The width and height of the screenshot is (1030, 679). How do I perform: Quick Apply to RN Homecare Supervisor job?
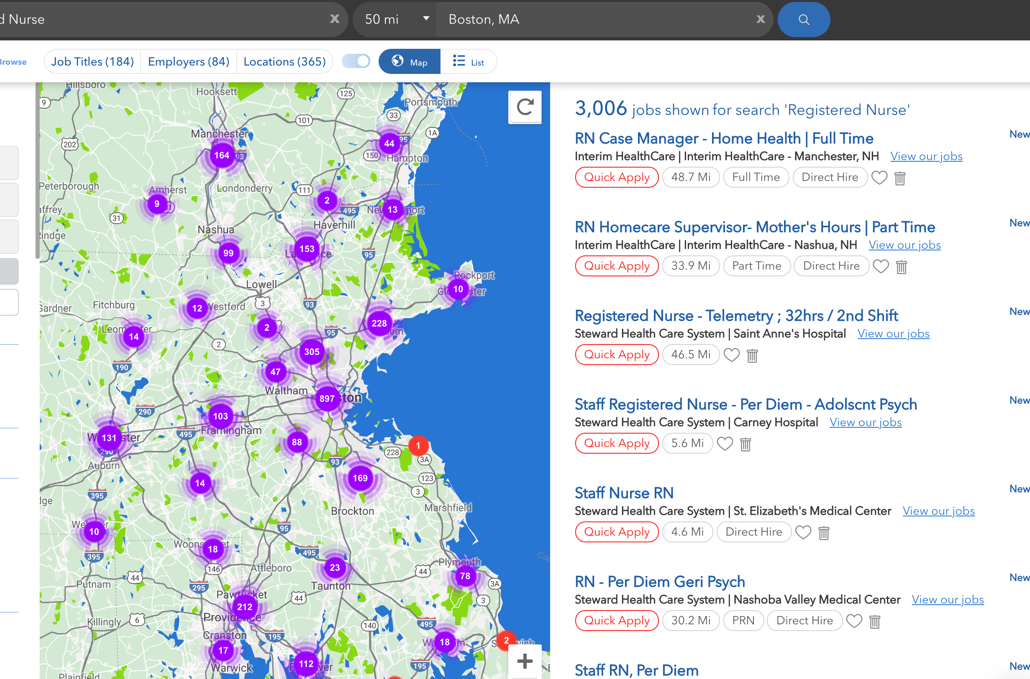point(617,266)
